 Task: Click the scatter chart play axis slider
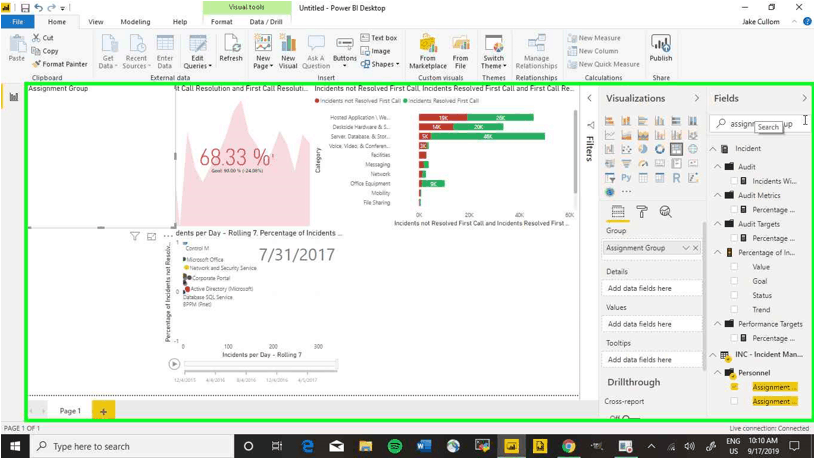point(261,365)
